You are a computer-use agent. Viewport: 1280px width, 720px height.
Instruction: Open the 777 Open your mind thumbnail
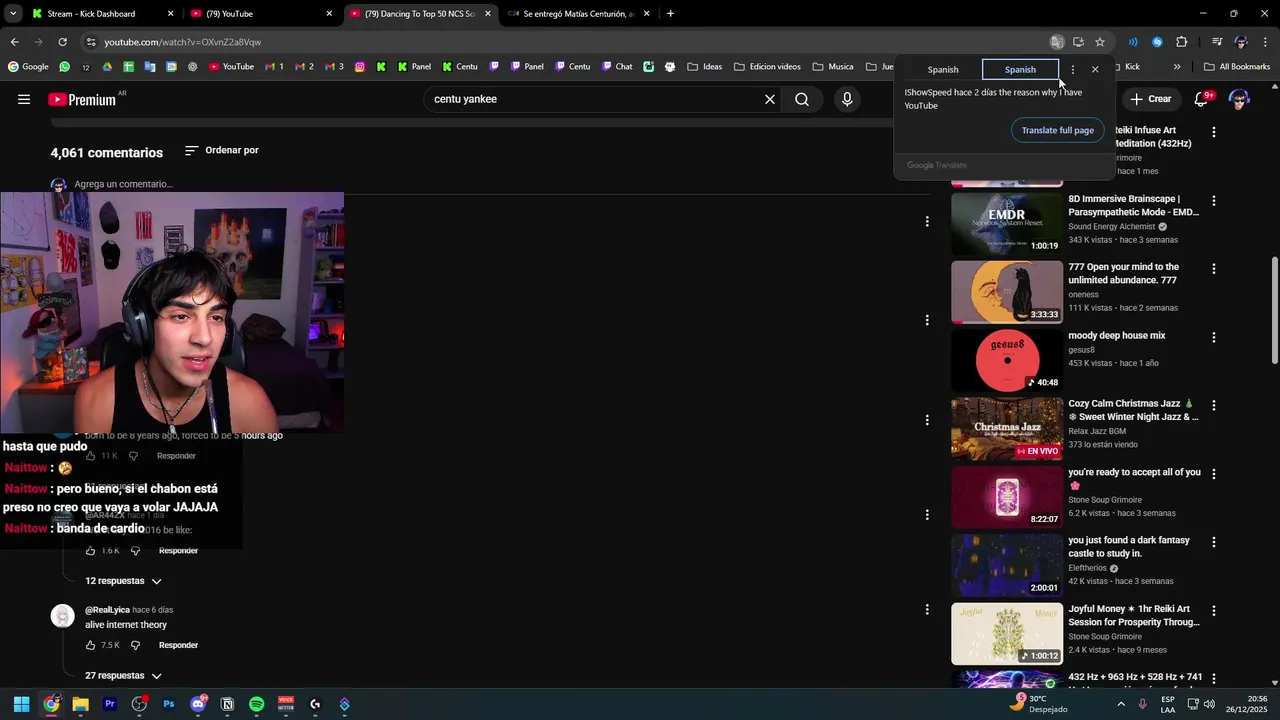1007,292
